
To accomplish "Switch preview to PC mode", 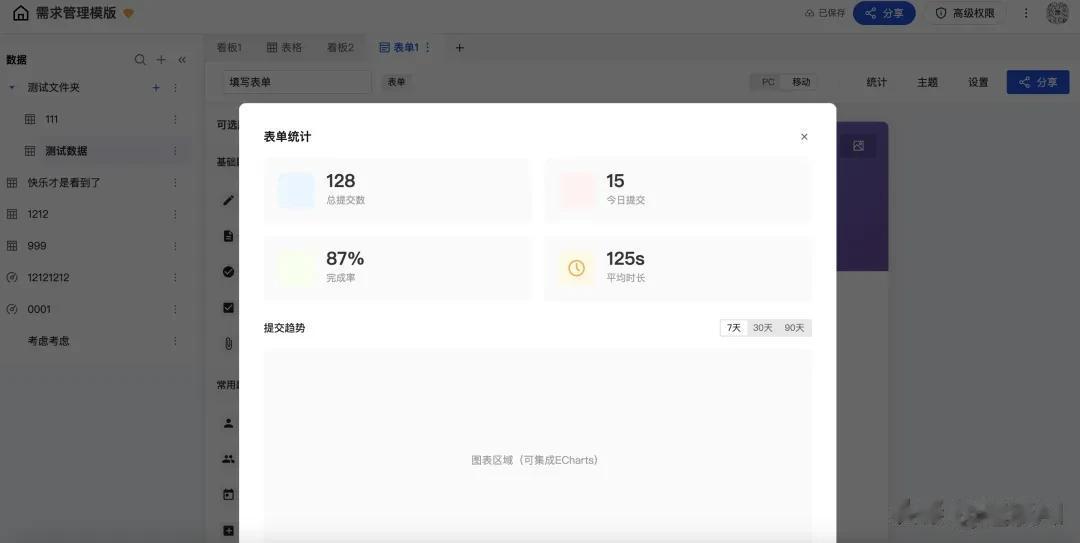I will 768,82.
